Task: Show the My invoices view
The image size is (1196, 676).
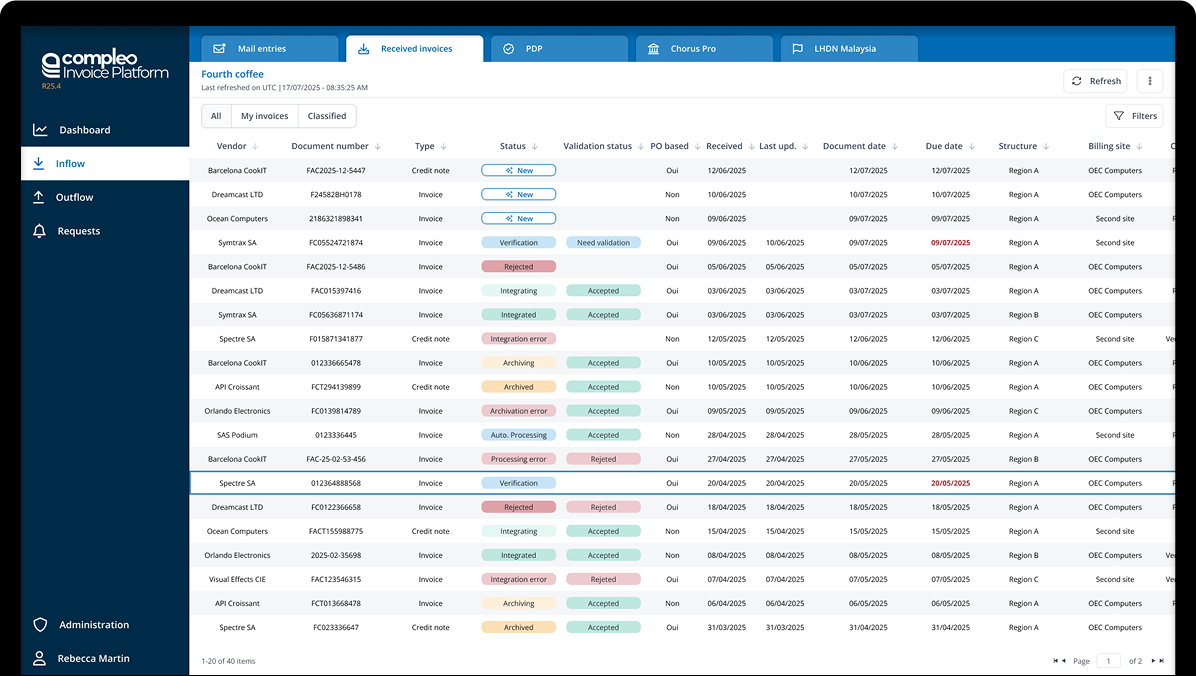Action: pos(264,116)
